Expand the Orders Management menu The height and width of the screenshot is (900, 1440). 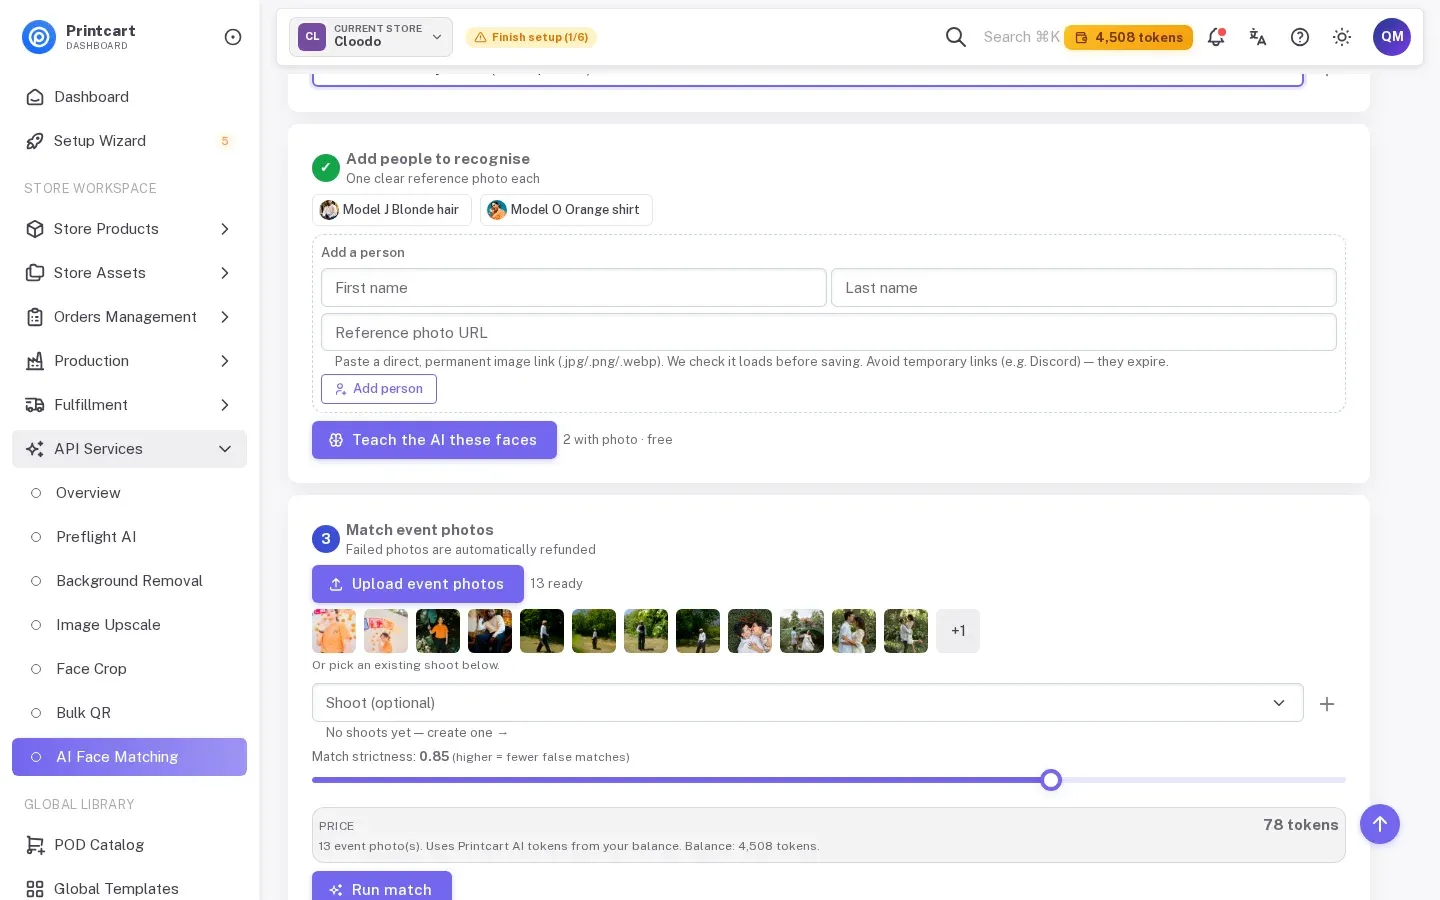130,317
